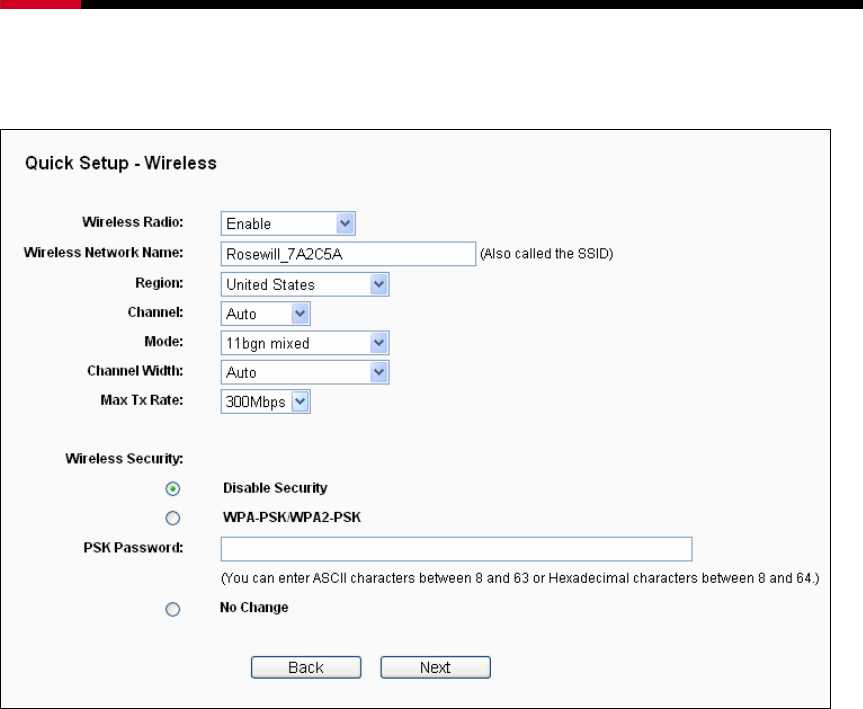Click the "Wireless Network Name:" label
This screenshot has height=709, width=863.
103,252
